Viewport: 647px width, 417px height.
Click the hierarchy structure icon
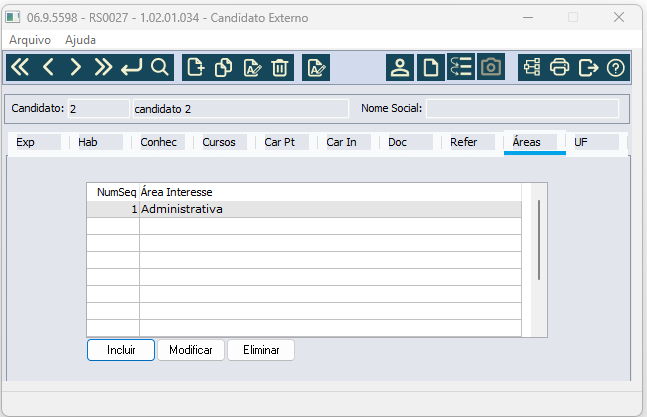532,67
